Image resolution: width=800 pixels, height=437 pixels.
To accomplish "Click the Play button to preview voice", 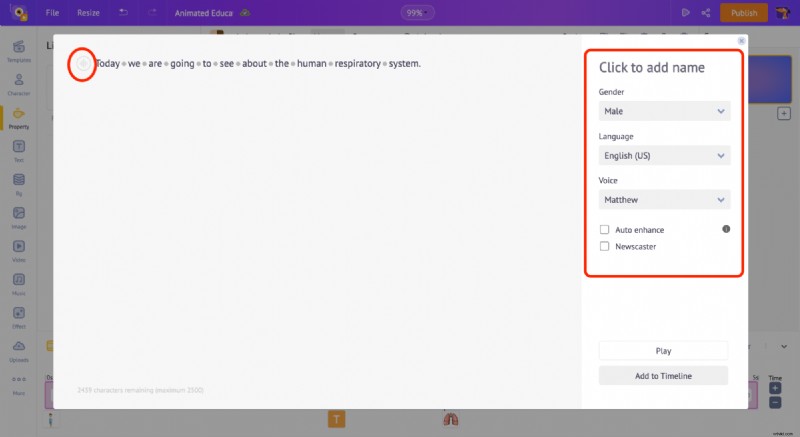I will [x=663, y=350].
